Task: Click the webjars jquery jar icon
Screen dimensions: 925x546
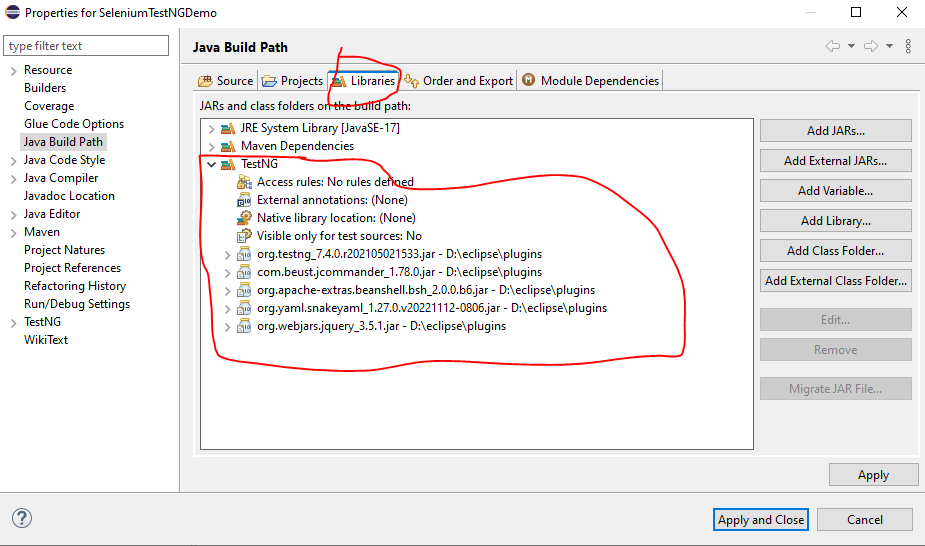Action: (x=244, y=326)
